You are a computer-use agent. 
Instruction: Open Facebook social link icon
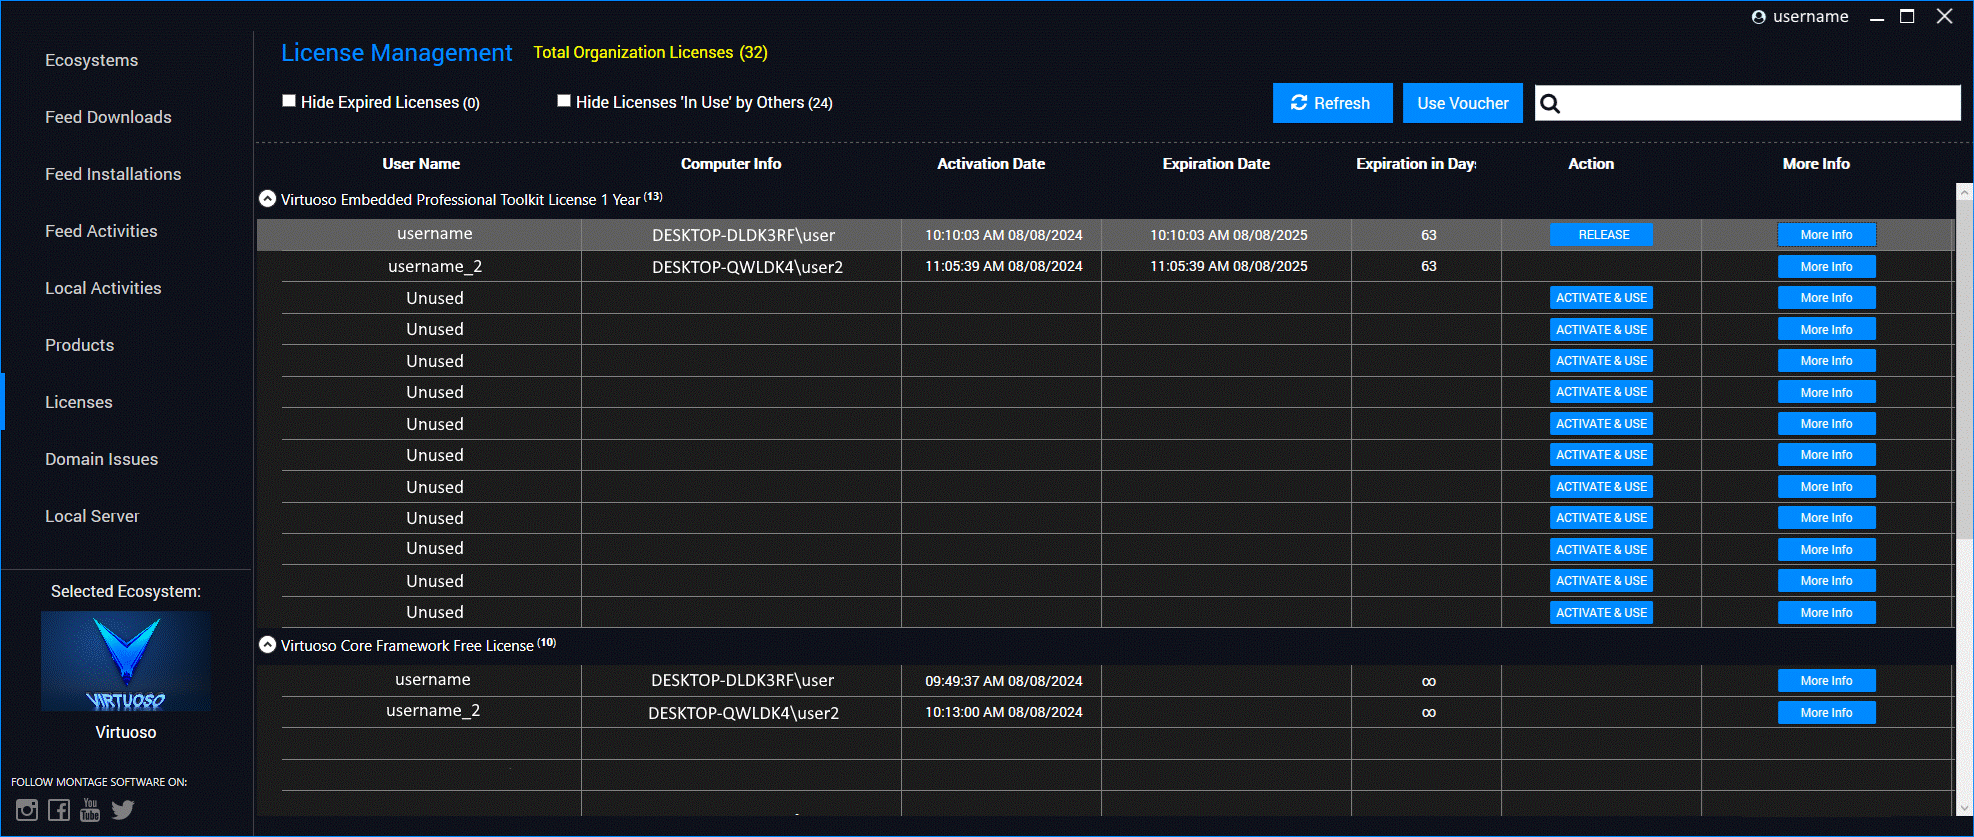click(59, 810)
